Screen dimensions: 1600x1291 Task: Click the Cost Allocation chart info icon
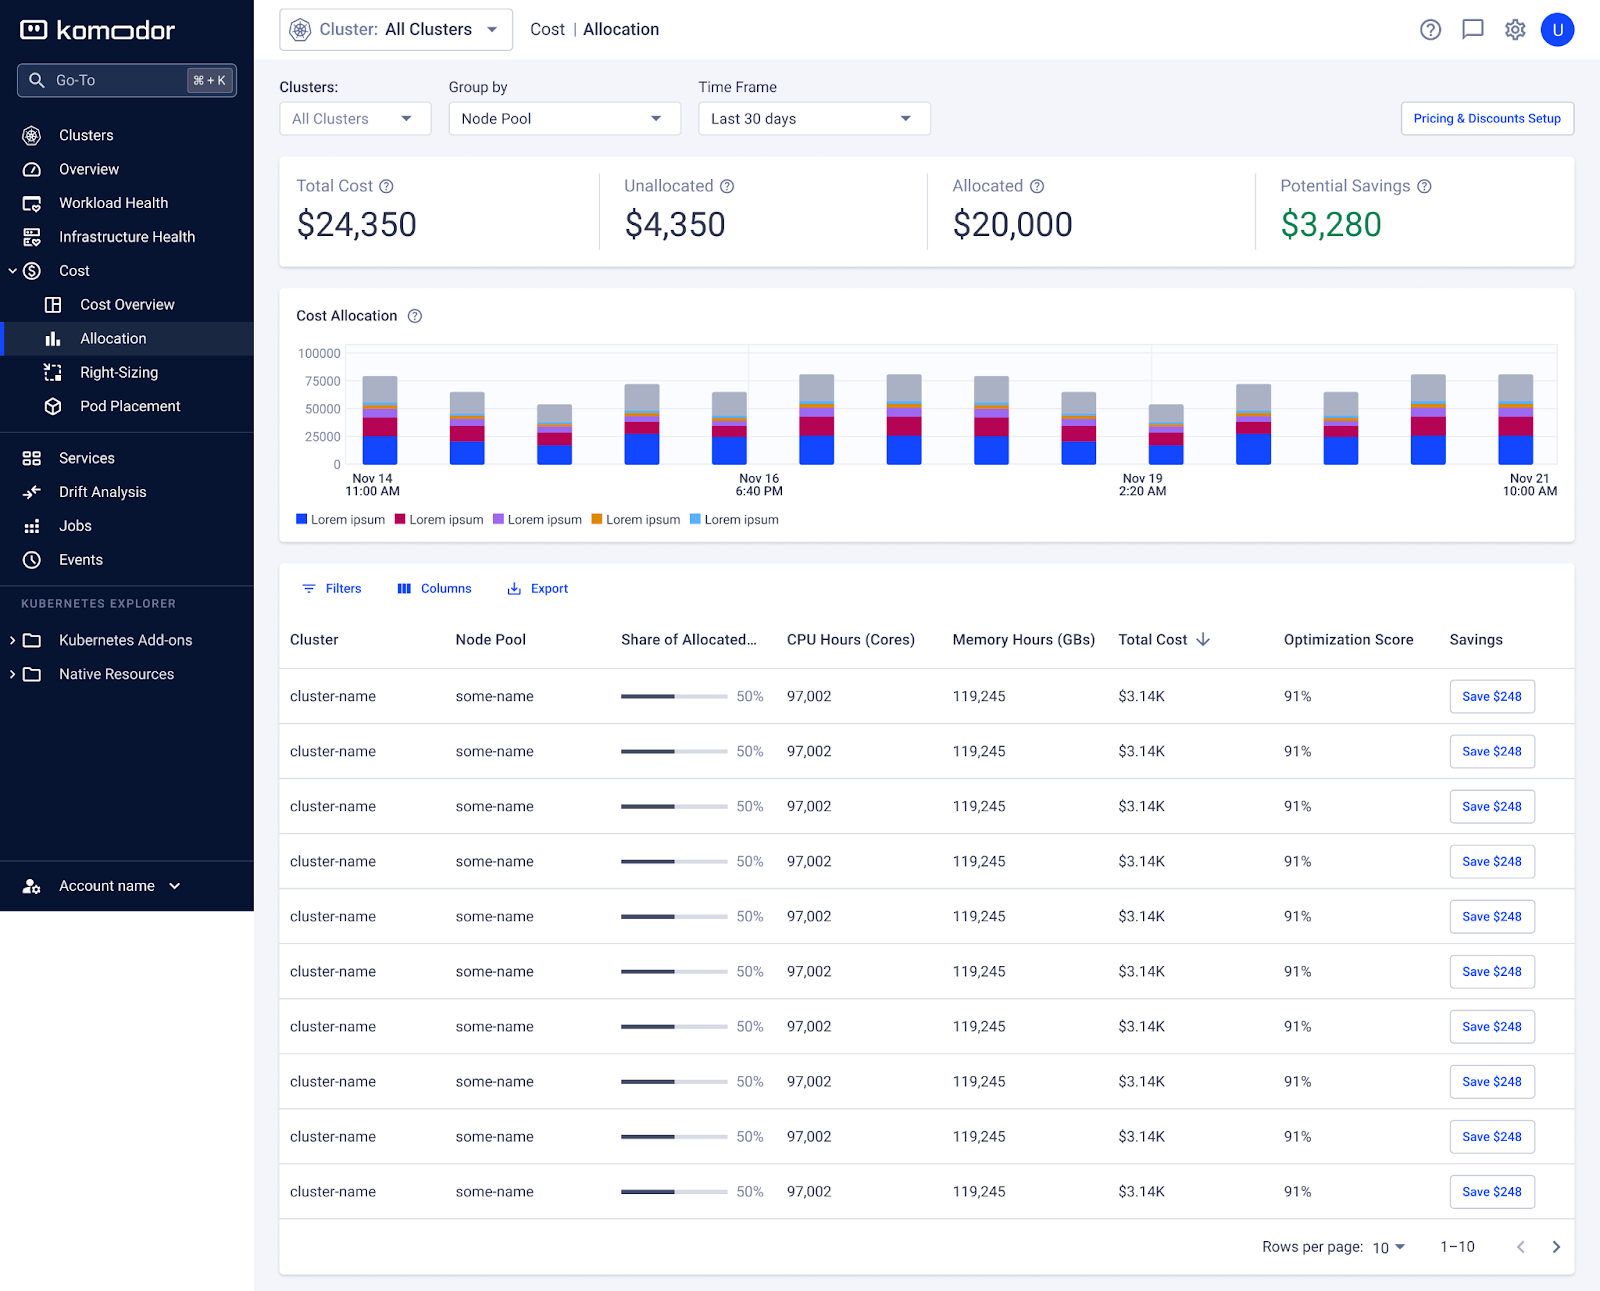tap(415, 316)
